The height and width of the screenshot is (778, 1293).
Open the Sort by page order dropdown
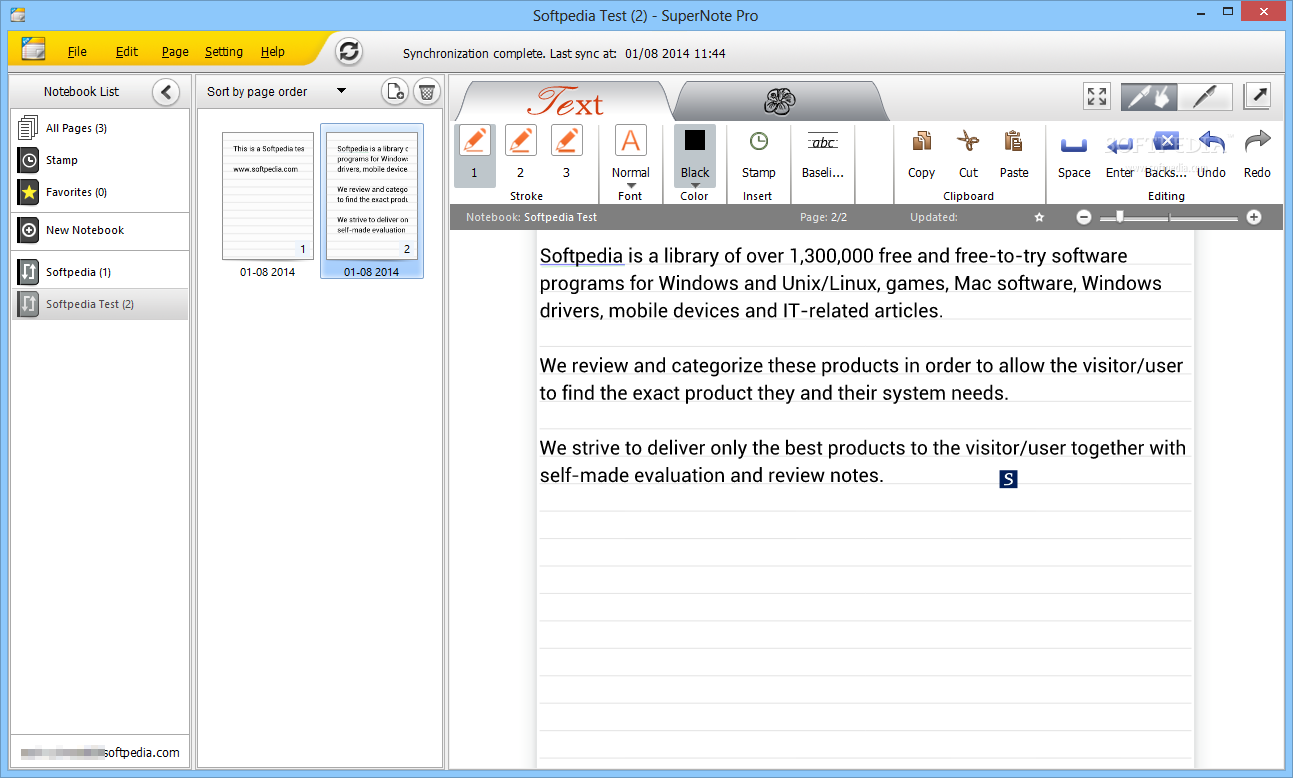click(x=276, y=92)
